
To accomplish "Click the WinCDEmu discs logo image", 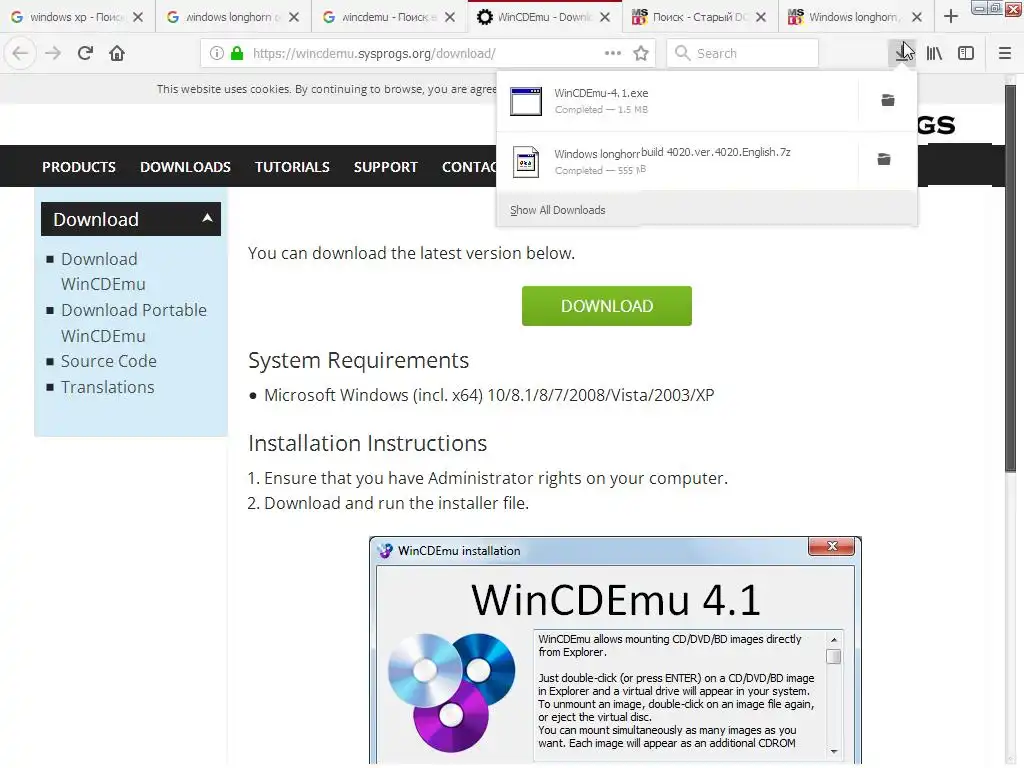I will coord(451,692).
